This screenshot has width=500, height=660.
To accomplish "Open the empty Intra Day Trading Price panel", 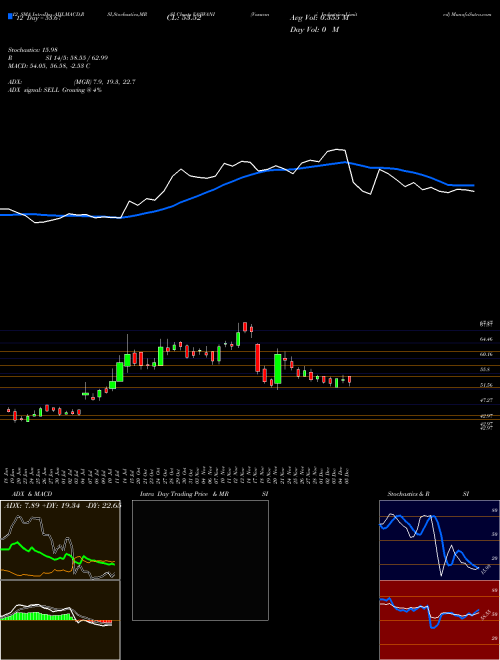I will click(x=200, y=560).
